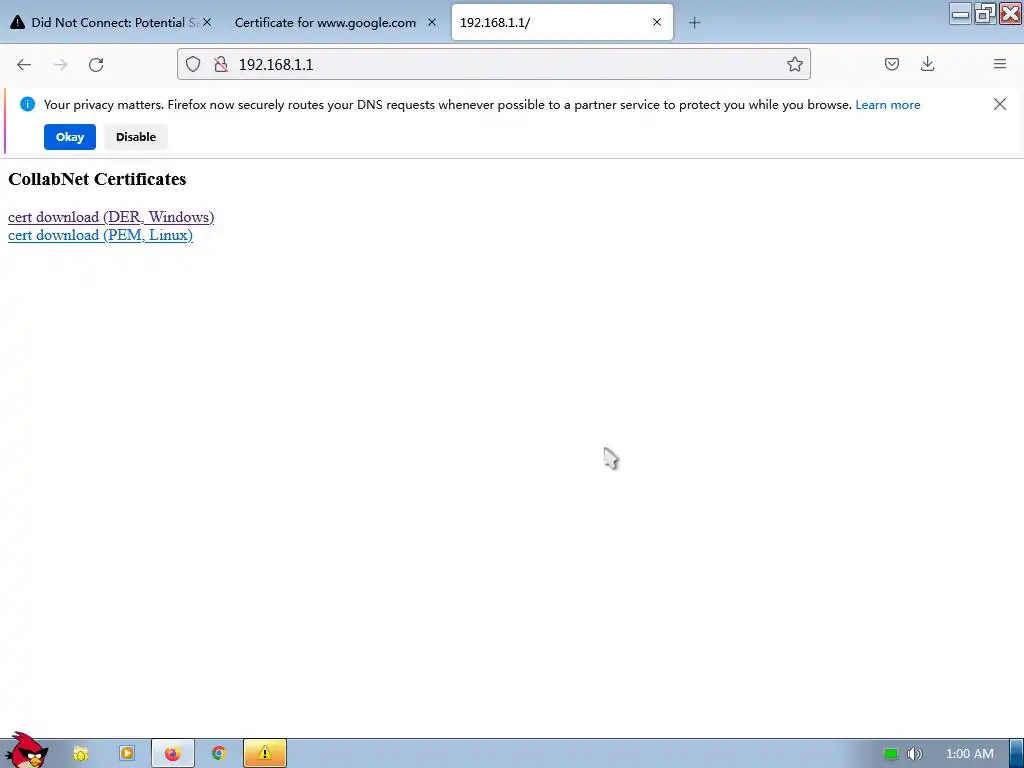Click the insecure connection padlock icon
The width and height of the screenshot is (1024, 768).
pos(221,64)
